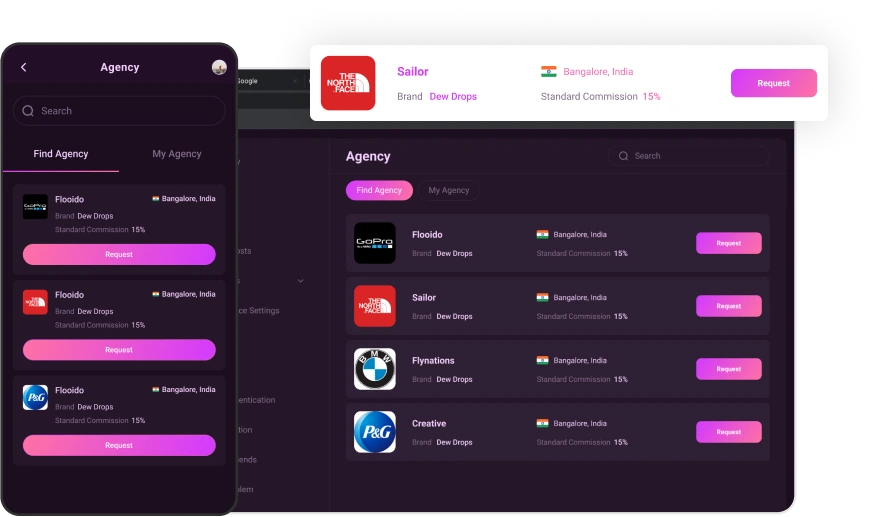Open Sailor title in popup card

(x=413, y=71)
